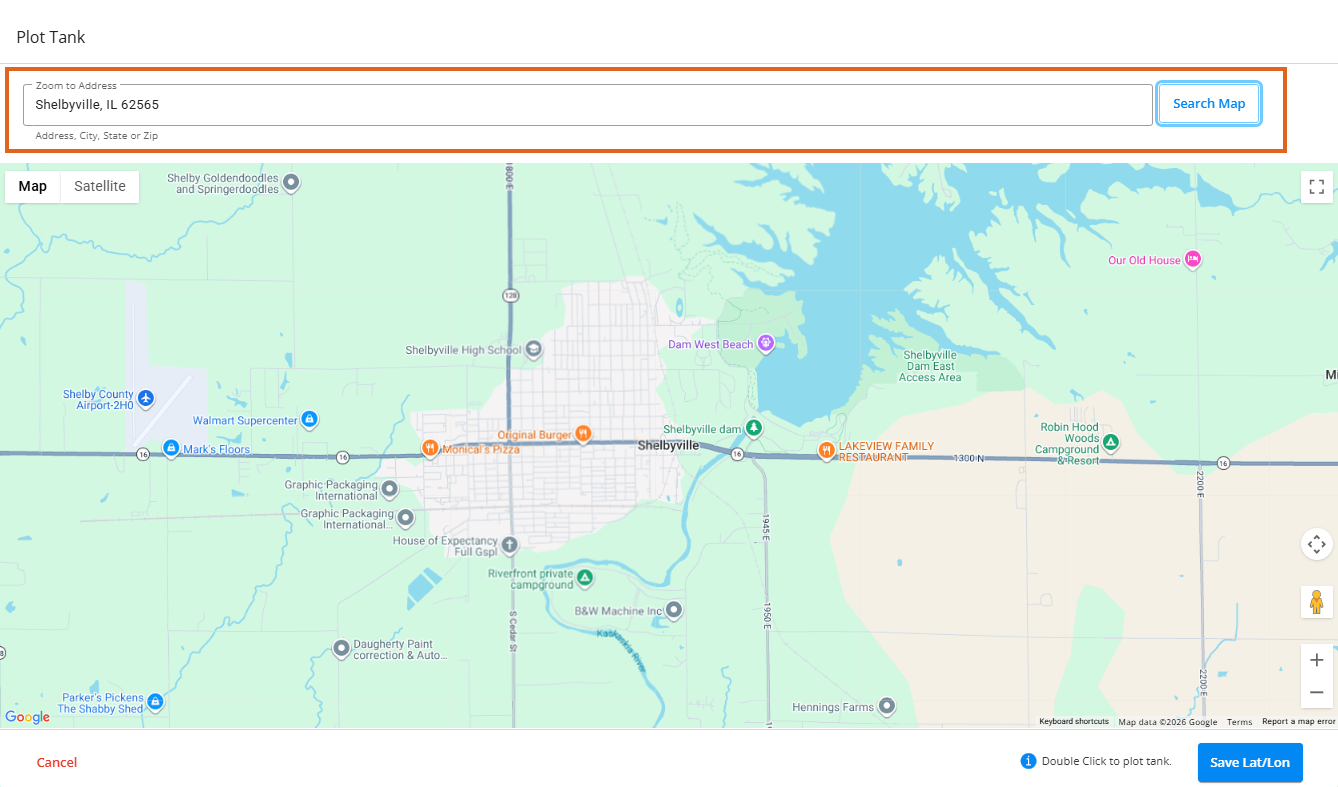
Task: Click the Shelbyville dam park pin
Action: click(754, 429)
